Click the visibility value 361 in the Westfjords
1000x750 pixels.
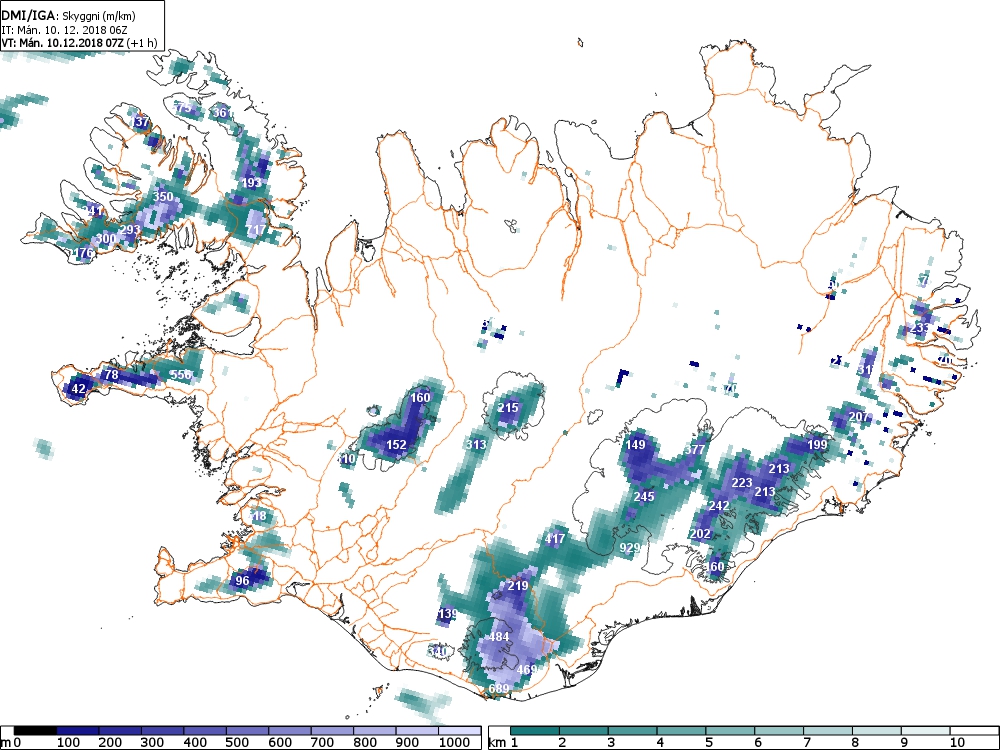tap(223, 112)
